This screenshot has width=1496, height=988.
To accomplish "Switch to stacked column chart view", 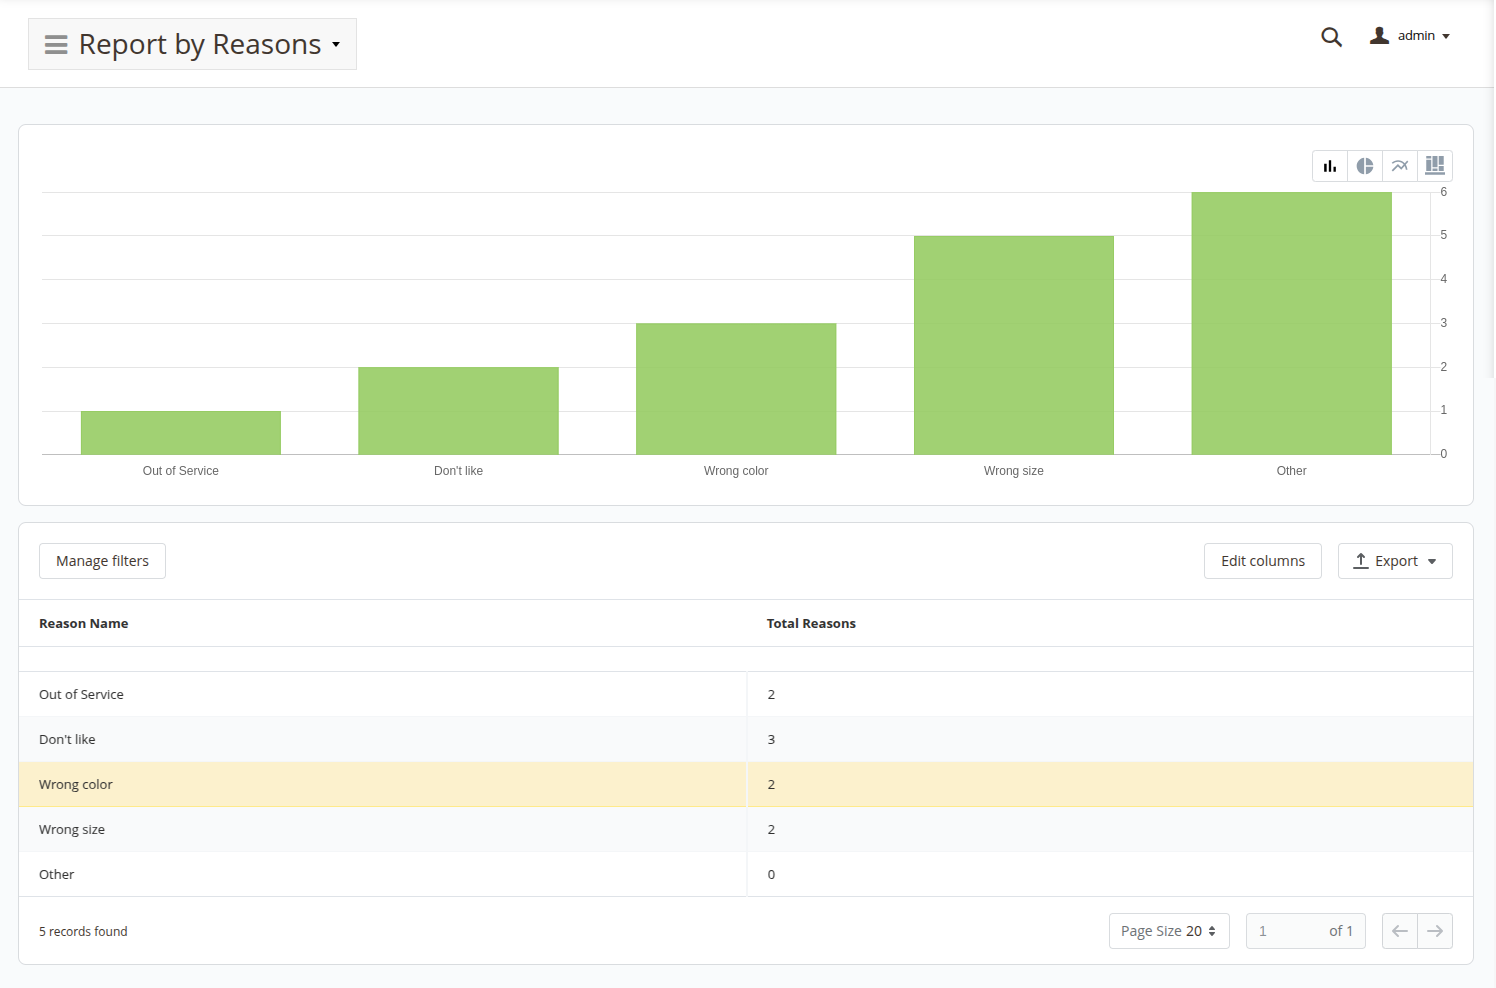I will [1435, 166].
